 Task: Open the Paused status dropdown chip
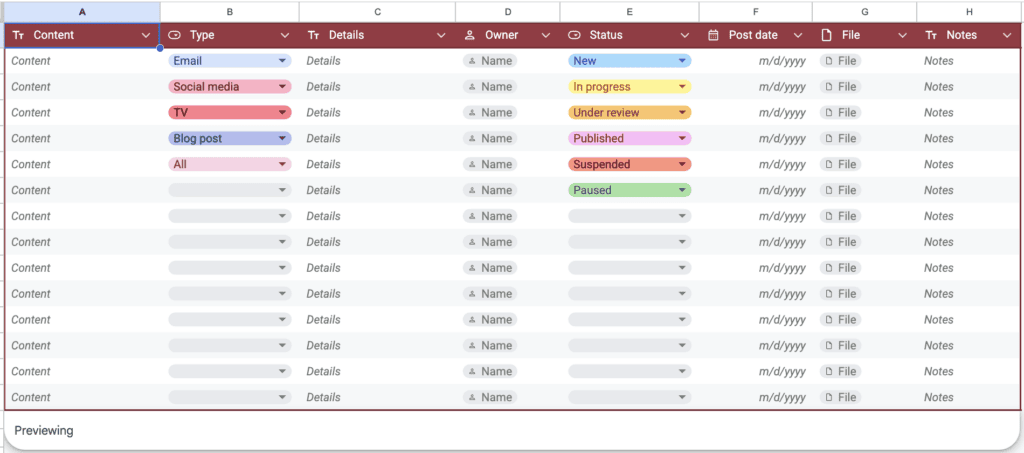pos(630,190)
